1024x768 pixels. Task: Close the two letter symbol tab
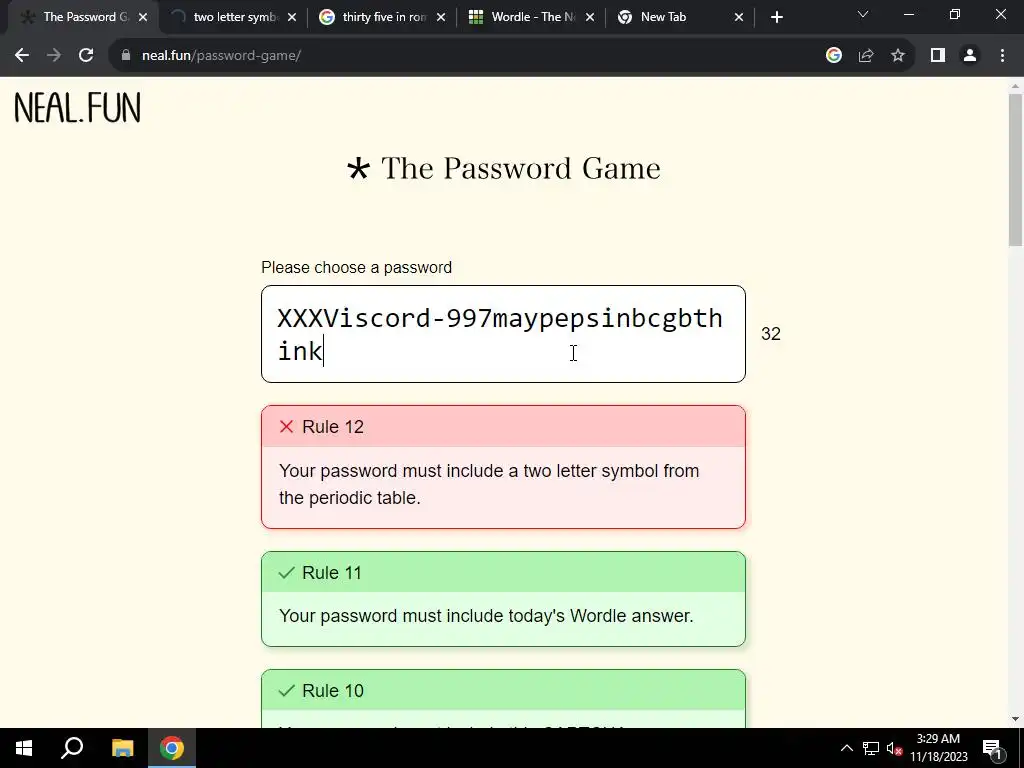pyautogui.click(x=292, y=17)
